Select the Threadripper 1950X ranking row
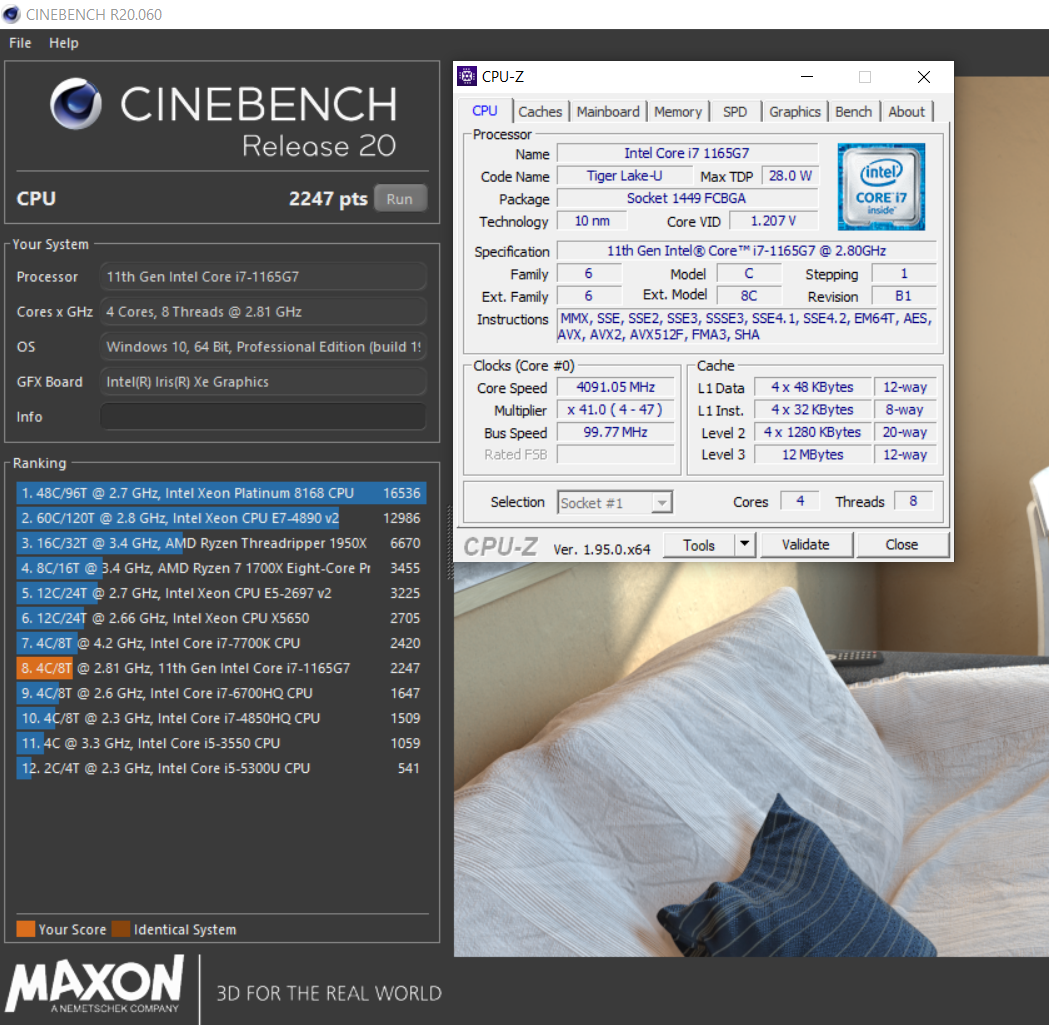The width and height of the screenshot is (1049, 1025). point(221,543)
